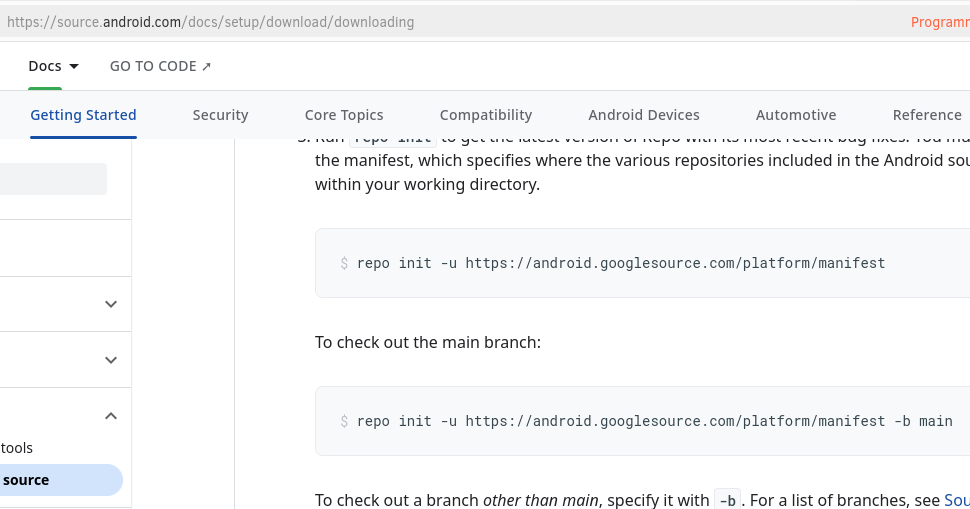Open the sidebar item ending in 'tools'
This screenshot has height=509, width=970.
coord(17,448)
